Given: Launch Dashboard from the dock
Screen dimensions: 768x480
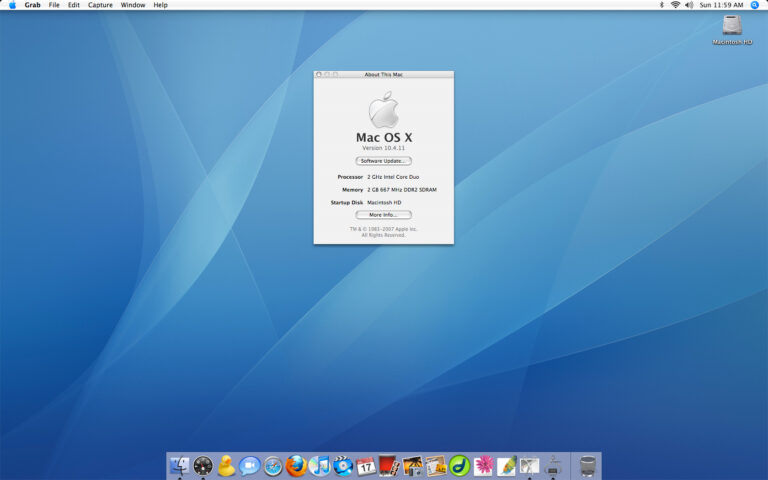Looking at the screenshot, I should (203, 465).
